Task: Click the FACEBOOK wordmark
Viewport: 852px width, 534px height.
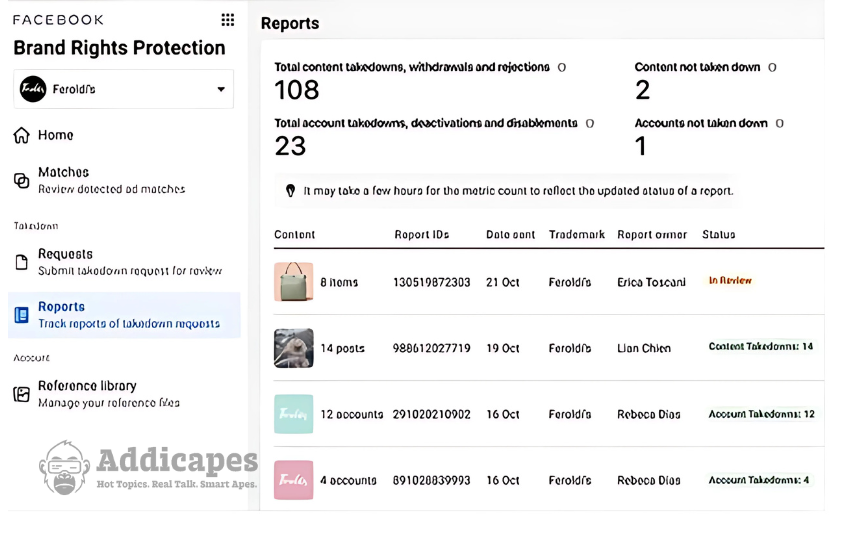Action: pyautogui.click(x=58, y=20)
